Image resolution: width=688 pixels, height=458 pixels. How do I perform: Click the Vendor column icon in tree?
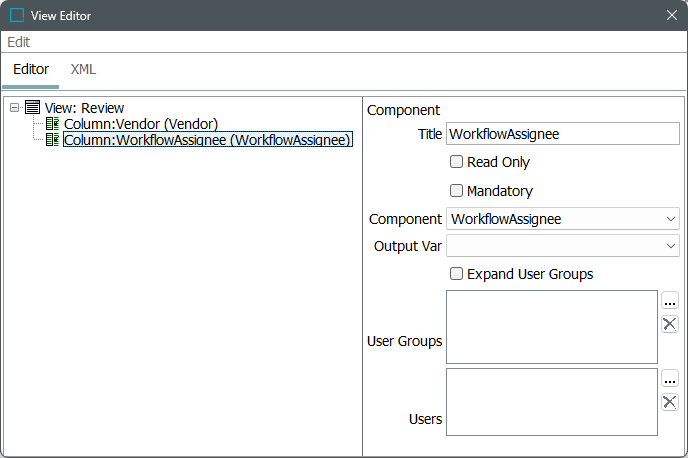pos(53,124)
